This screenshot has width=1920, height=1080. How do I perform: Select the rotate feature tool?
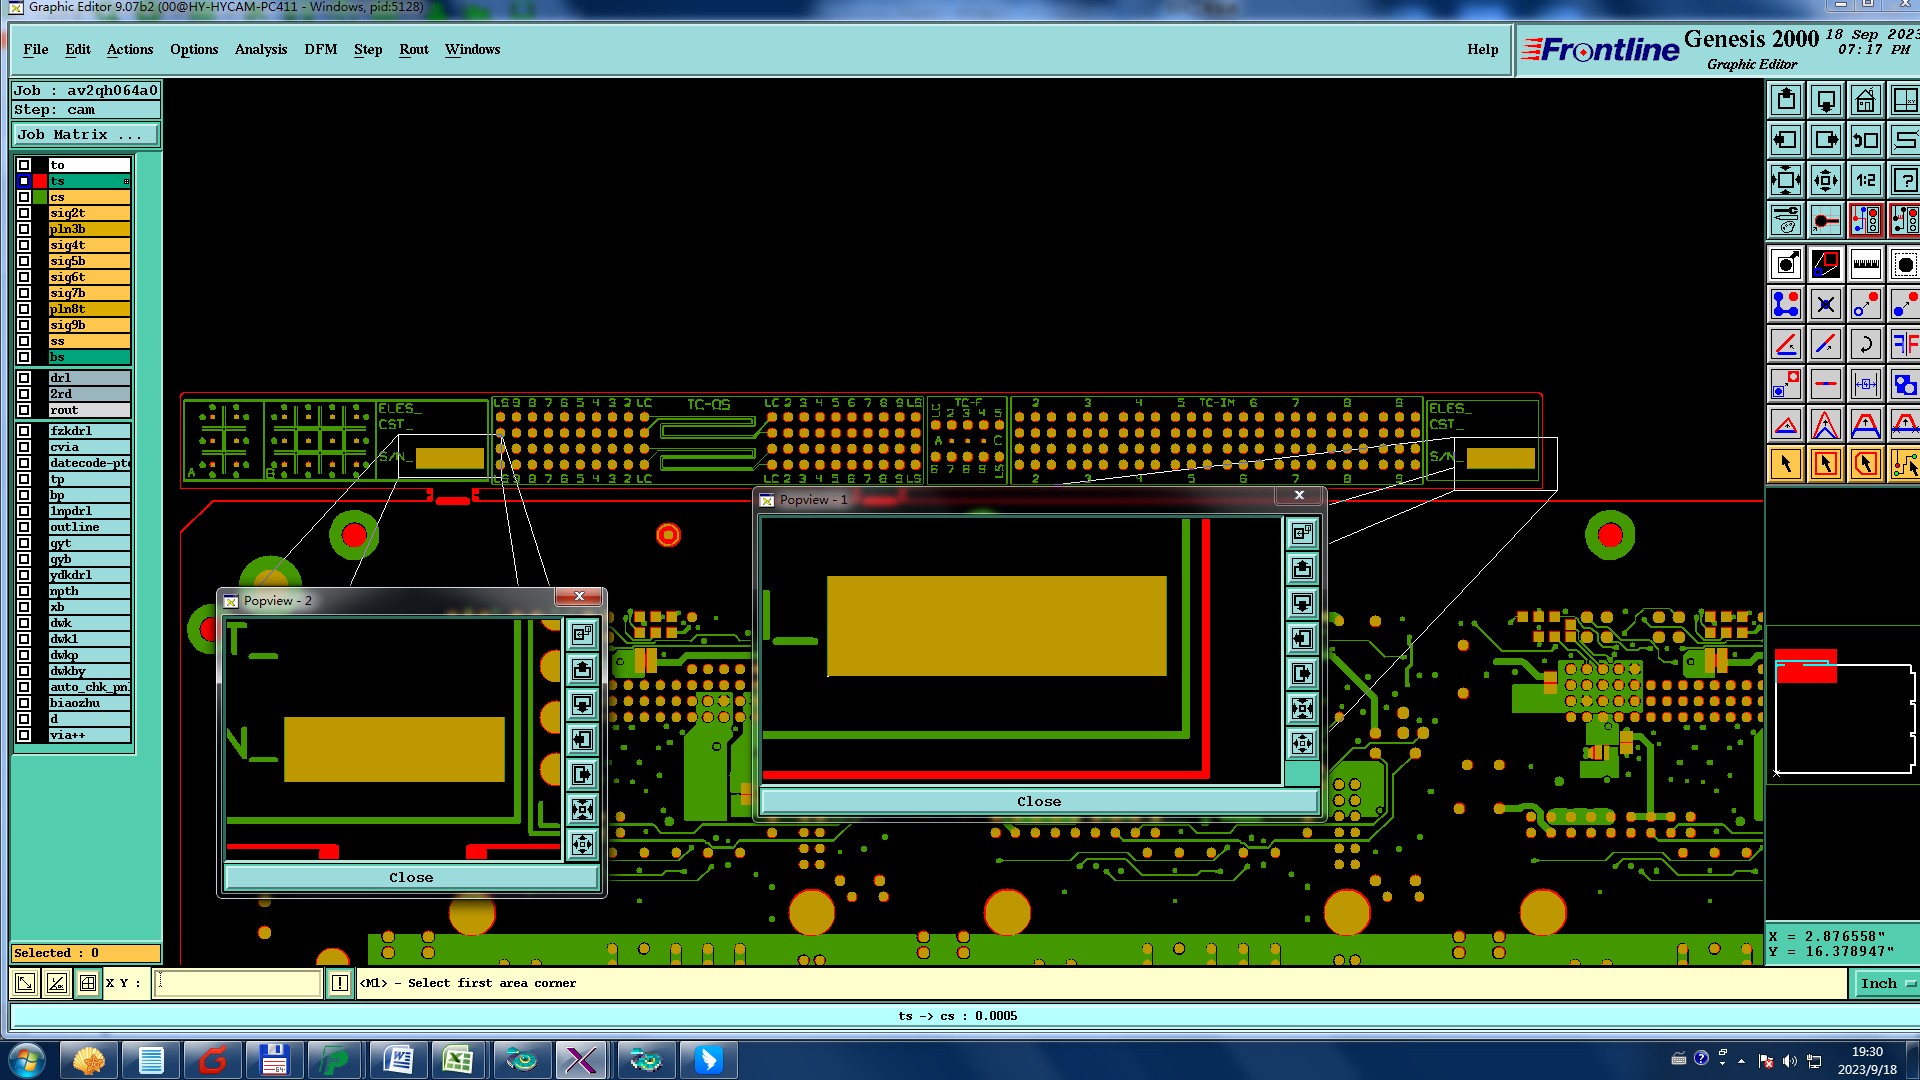click(x=1865, y=345)
